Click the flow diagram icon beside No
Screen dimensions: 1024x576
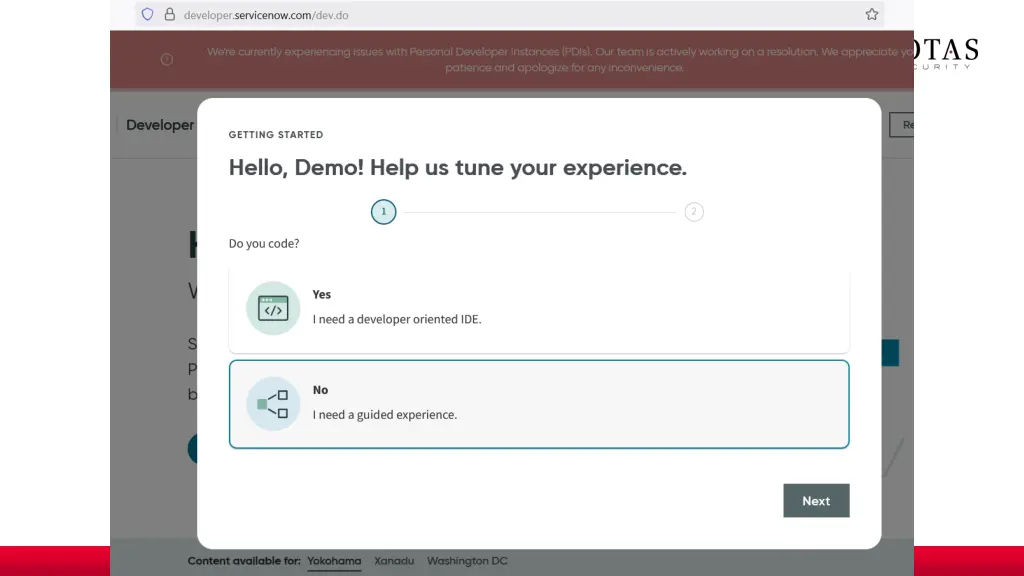273,404
